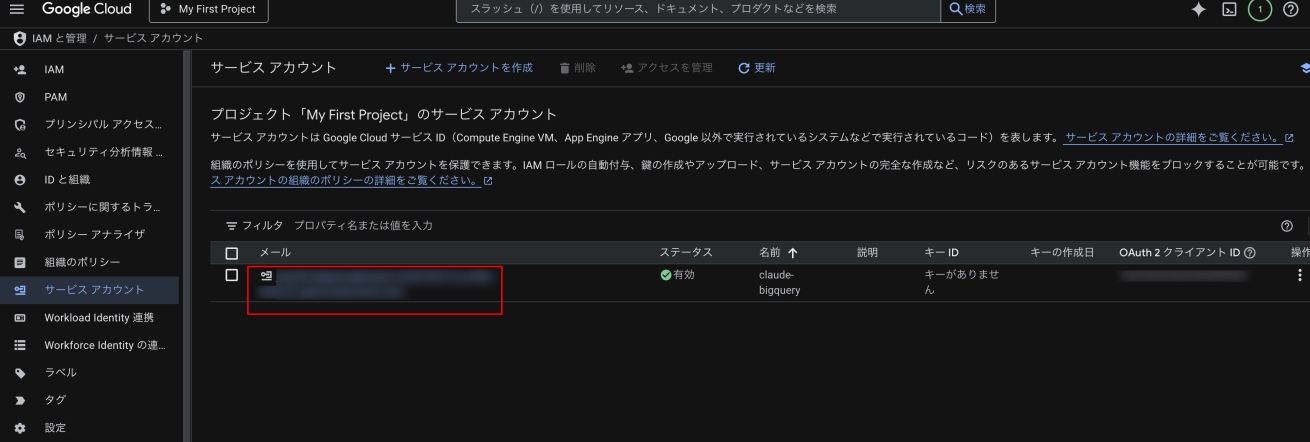Screen dimensions: 1310x442
Task: Click the 検索 search button
Action: [x=968, y=9]
